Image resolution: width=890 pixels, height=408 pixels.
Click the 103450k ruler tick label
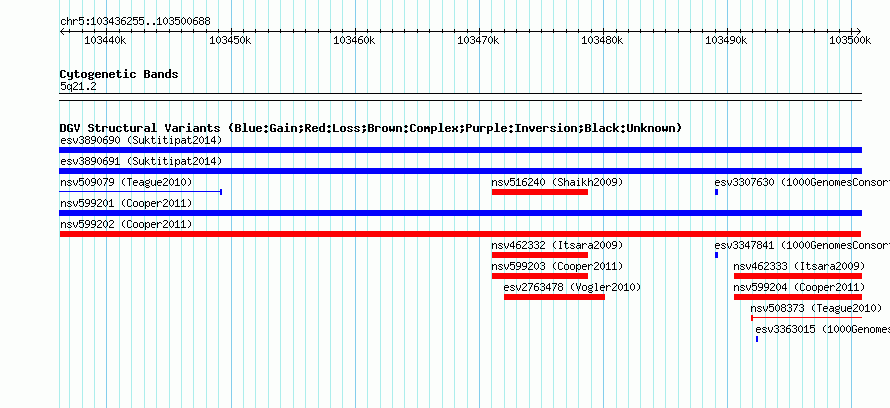pyautogui.click(x=230, y=40)
